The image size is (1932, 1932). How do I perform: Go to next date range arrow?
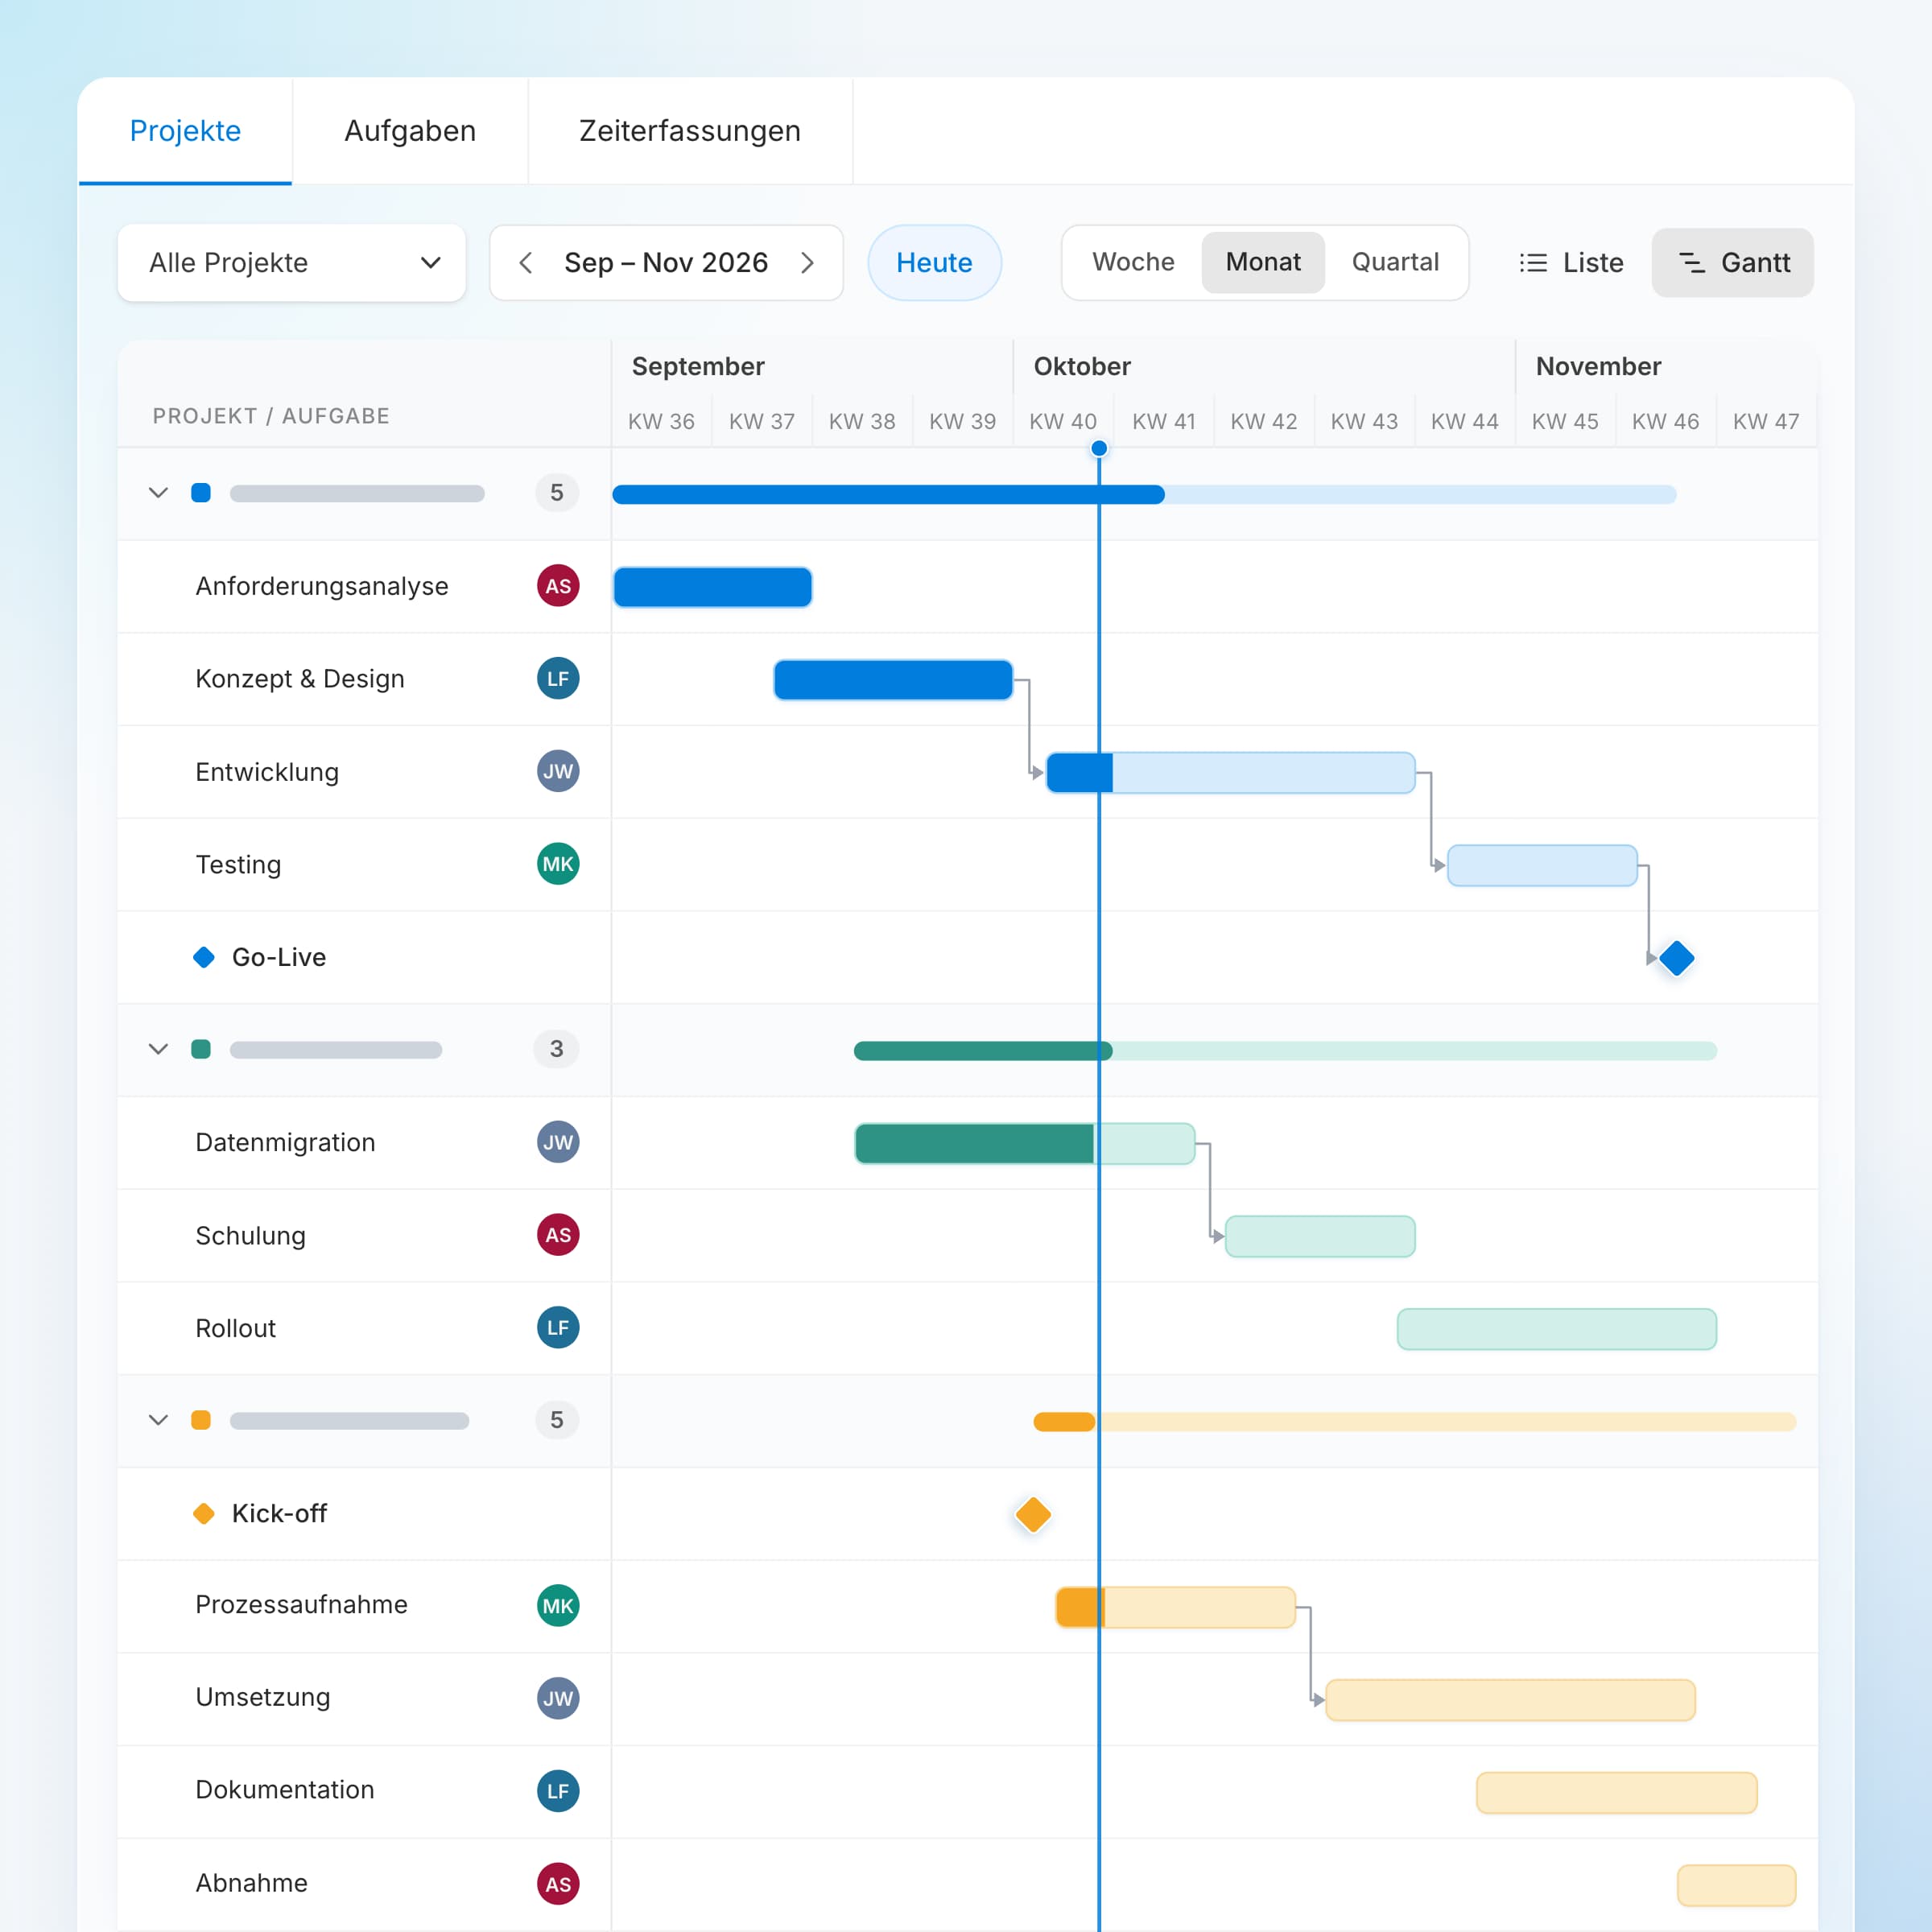click(807, 263)
